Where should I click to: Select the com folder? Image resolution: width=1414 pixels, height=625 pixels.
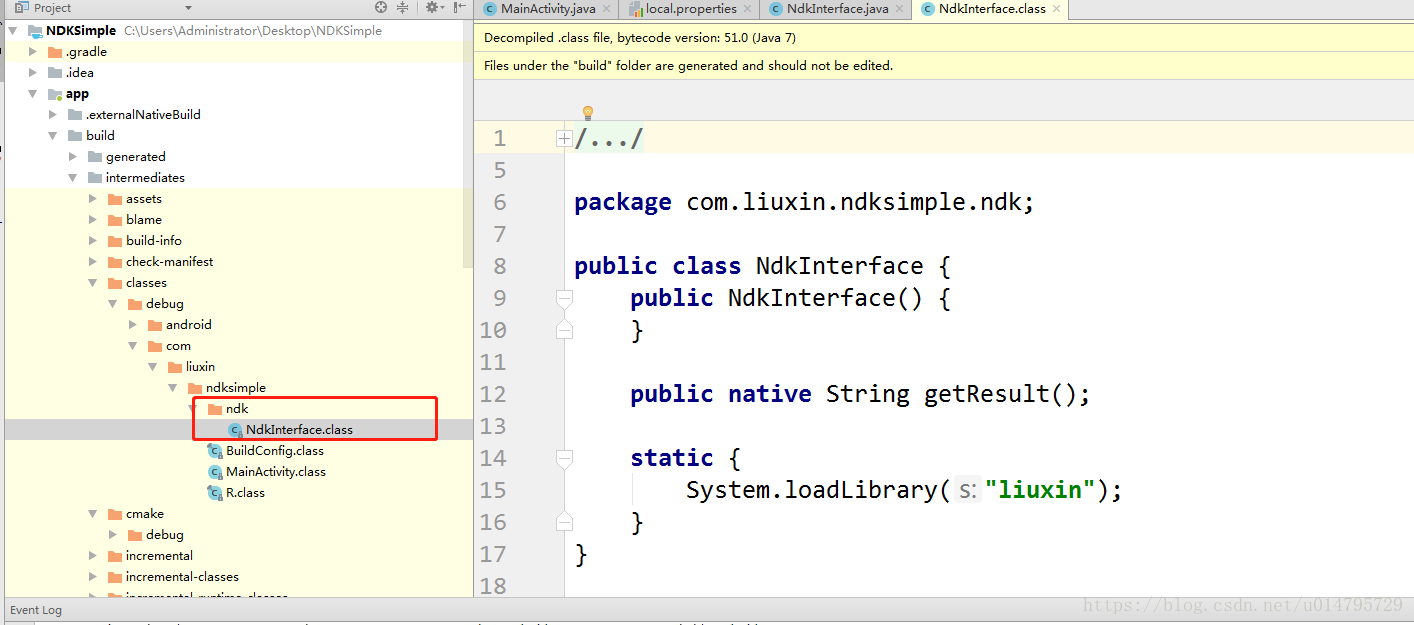(178, 346)
